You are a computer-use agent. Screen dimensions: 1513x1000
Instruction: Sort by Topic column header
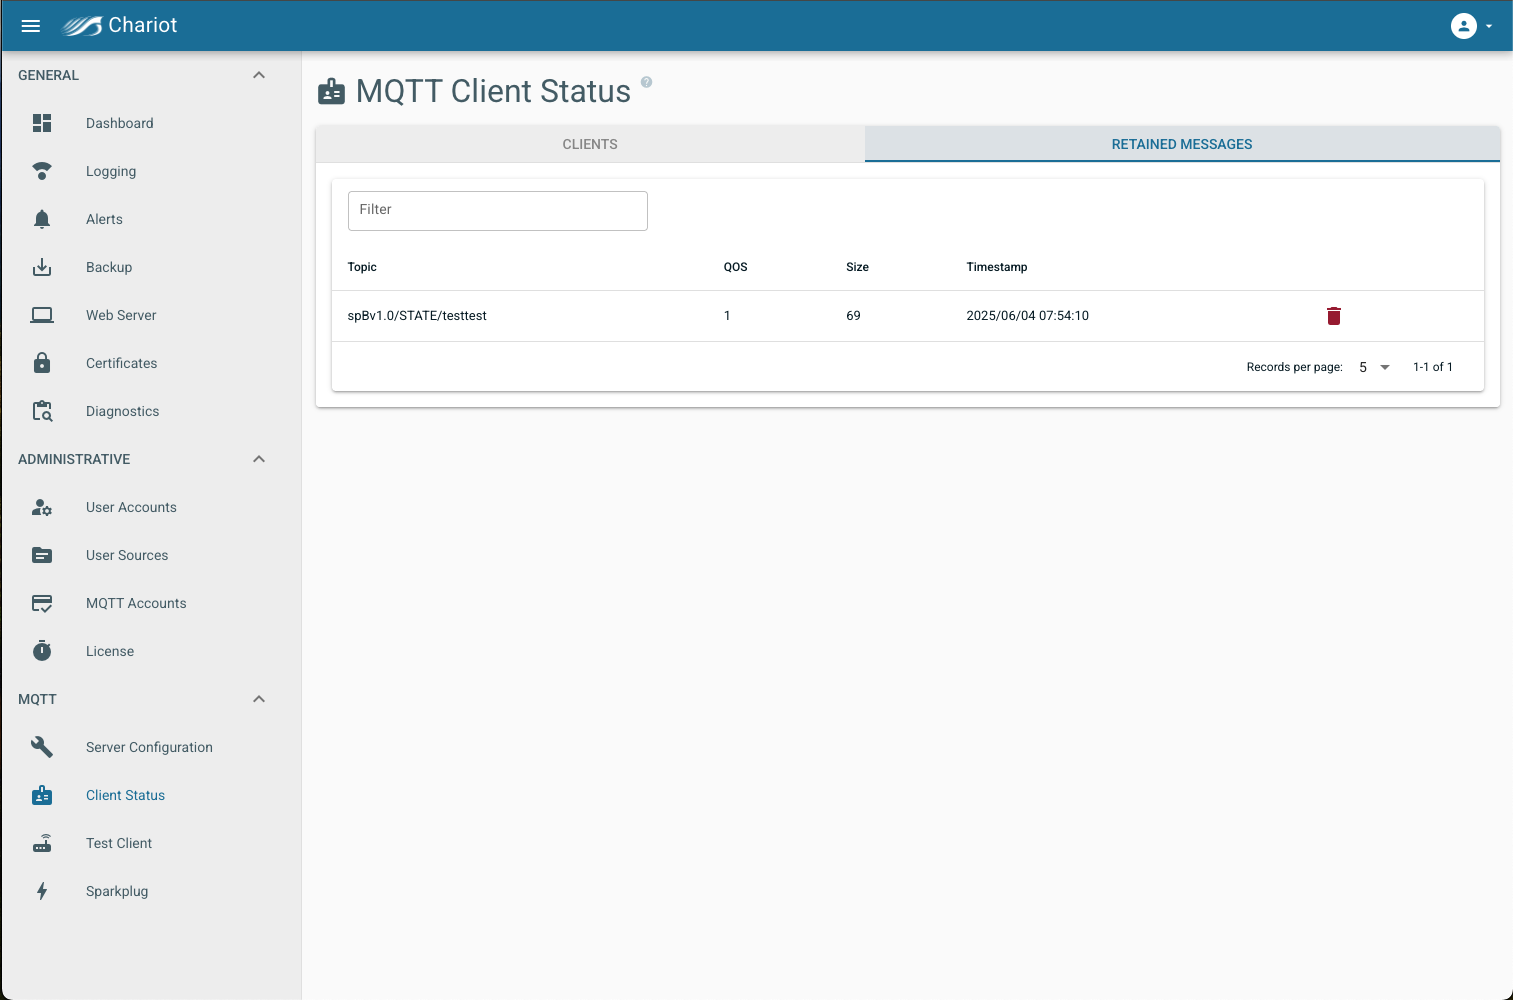[362, 267]
